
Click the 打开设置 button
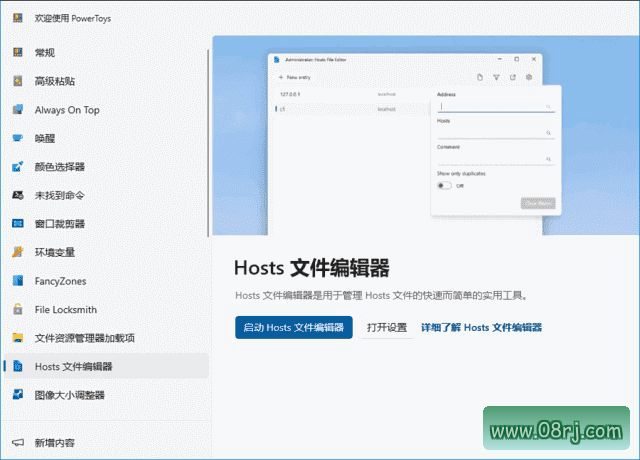387,327
